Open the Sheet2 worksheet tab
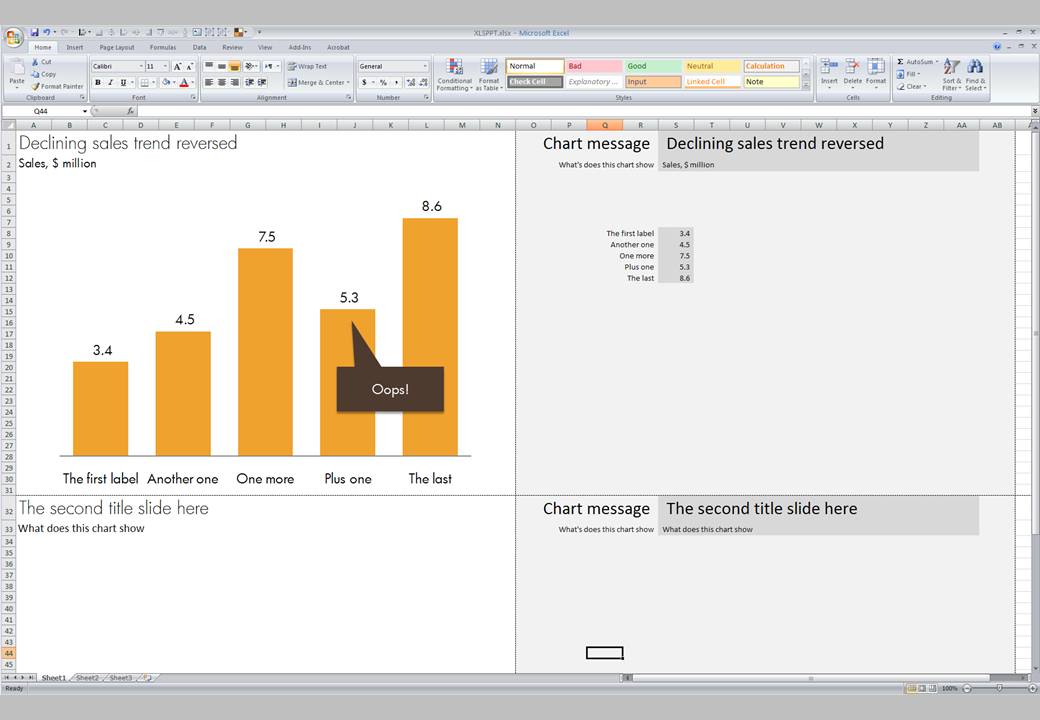The image size is (1040, 720). click(87, 678)
